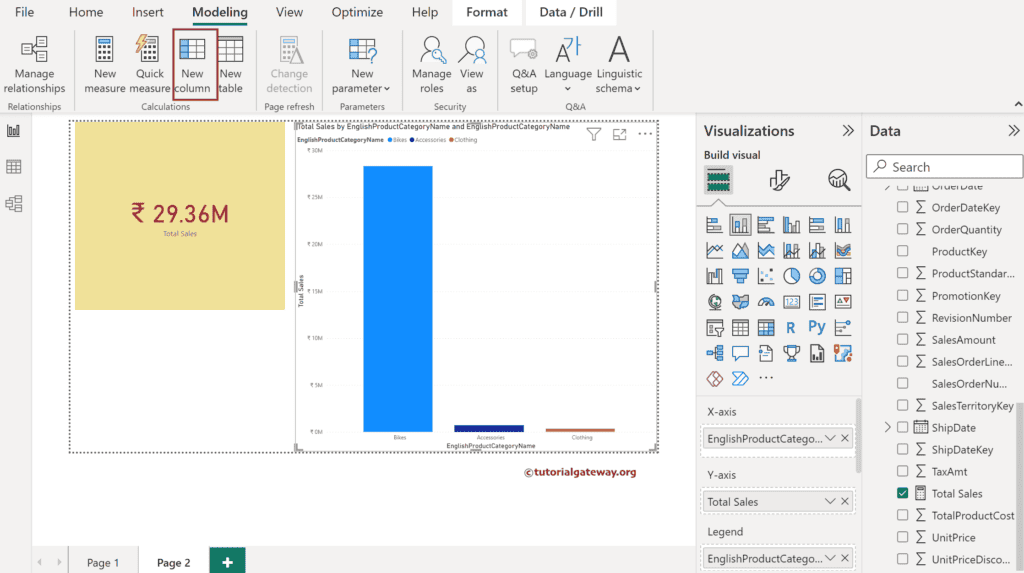Check the OrderDateKey field
Viewport: 1024px width, 573px height.
coord(903,207)
